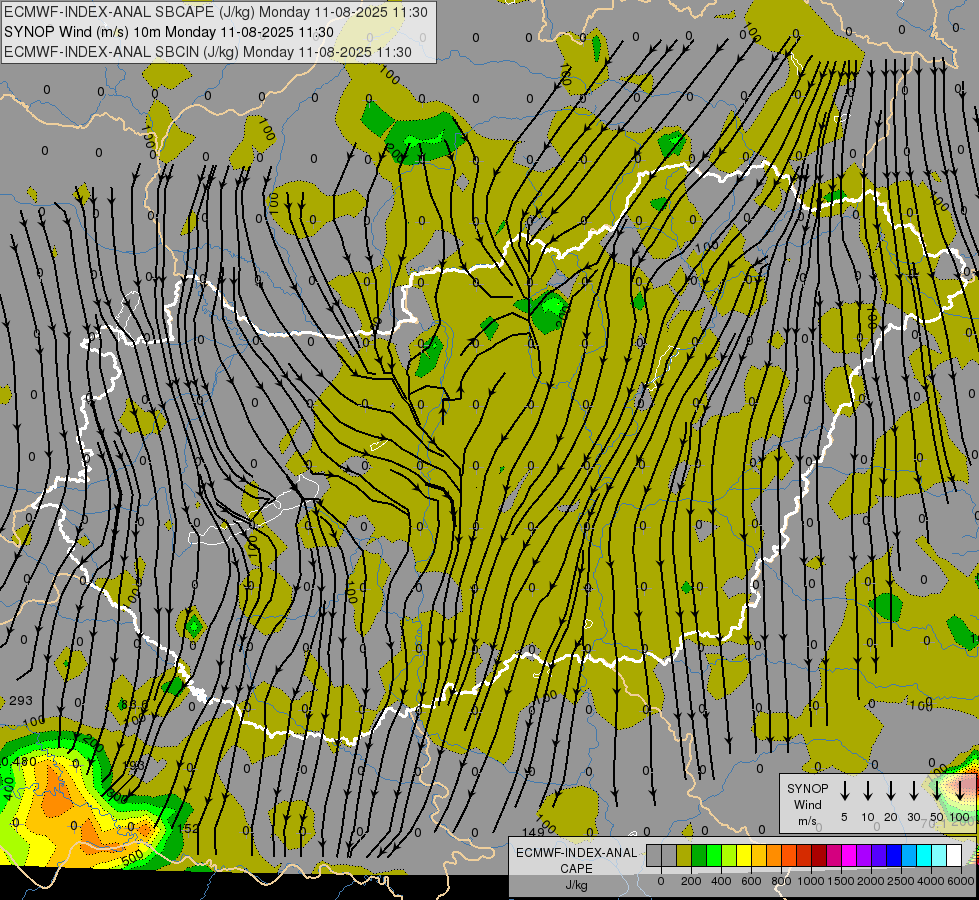The image size is (979, 900).
Task: Click the SYNOP Wind m/s legend label
Action: click(x=807, y=804)
